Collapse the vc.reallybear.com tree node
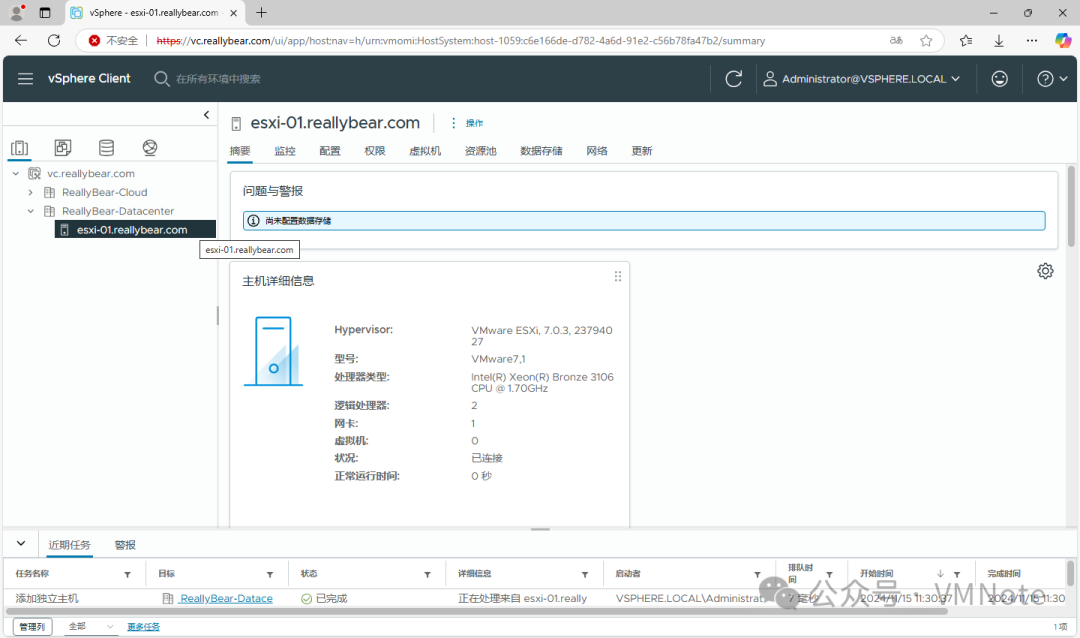The width and height of the screenshot is (1080, 638). click(16, 174)
